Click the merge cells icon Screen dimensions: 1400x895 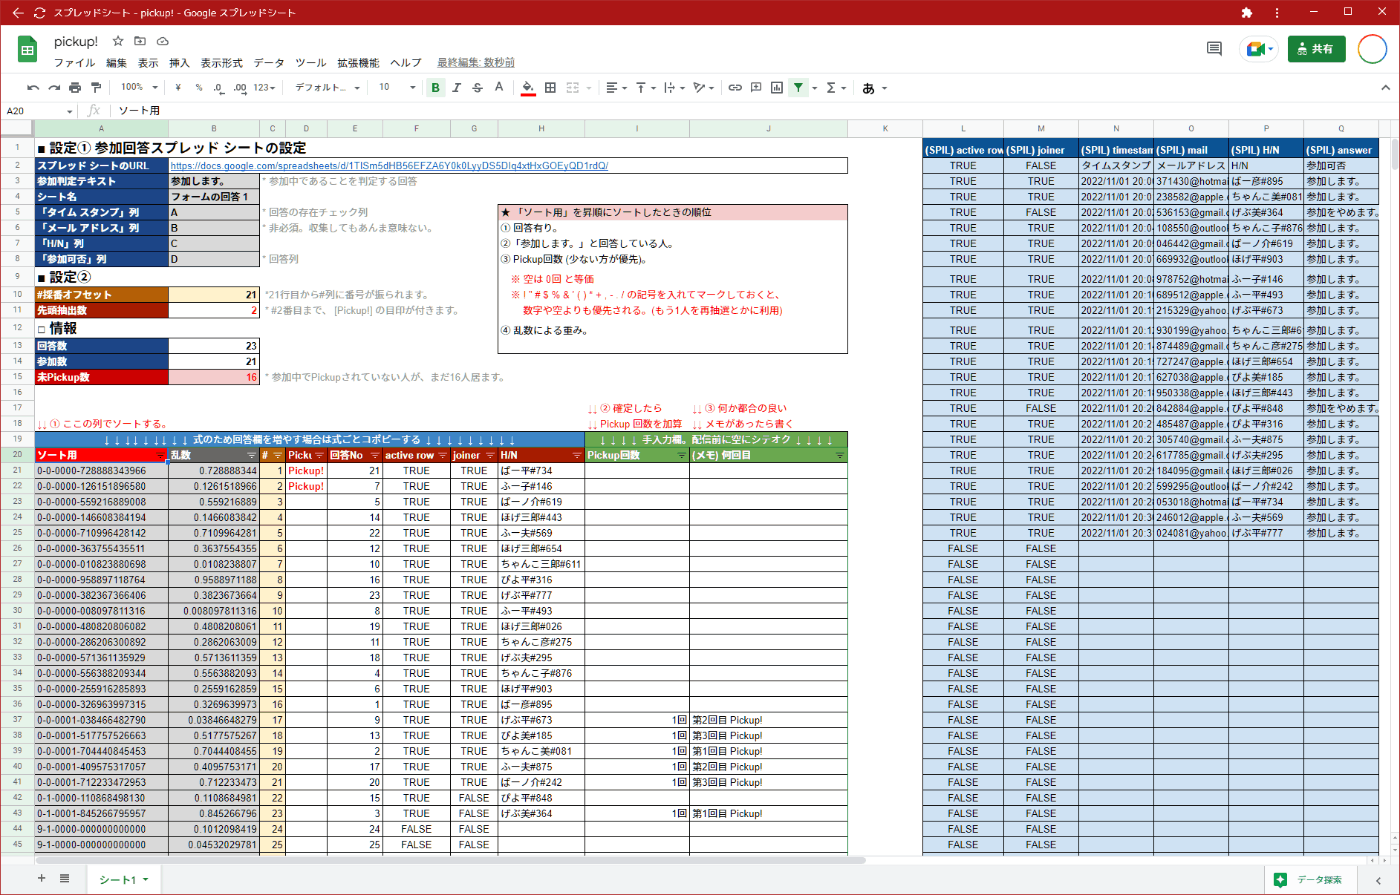click(x=572, y=88)
